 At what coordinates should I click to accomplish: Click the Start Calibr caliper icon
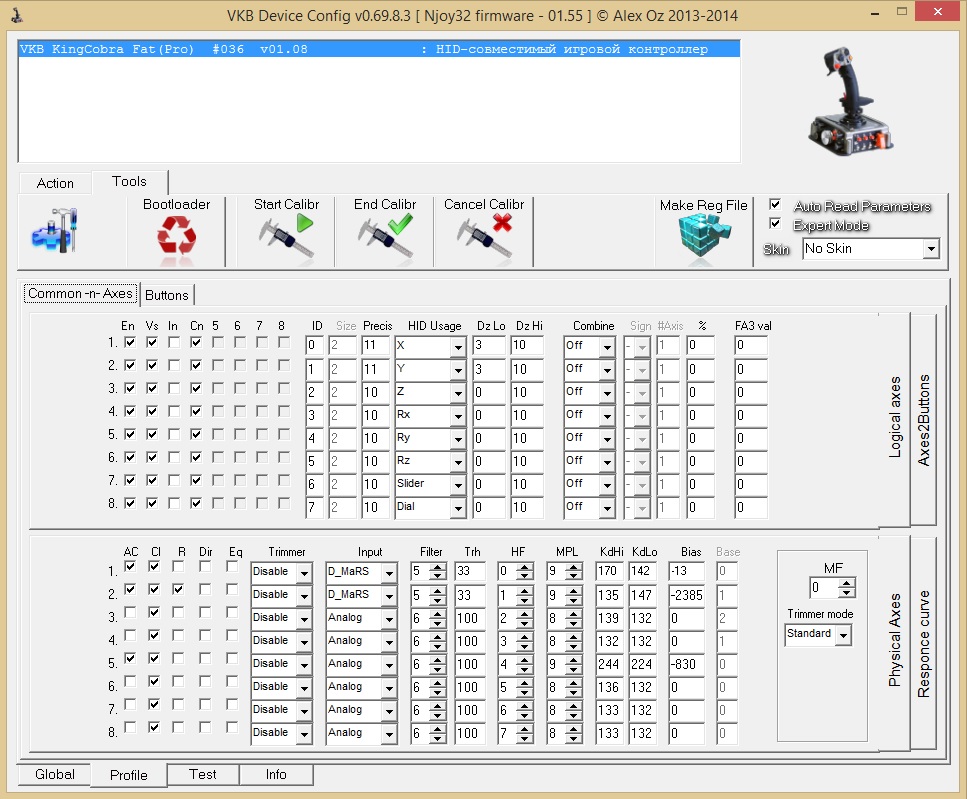pyautogui.click(x=286, y=236)
